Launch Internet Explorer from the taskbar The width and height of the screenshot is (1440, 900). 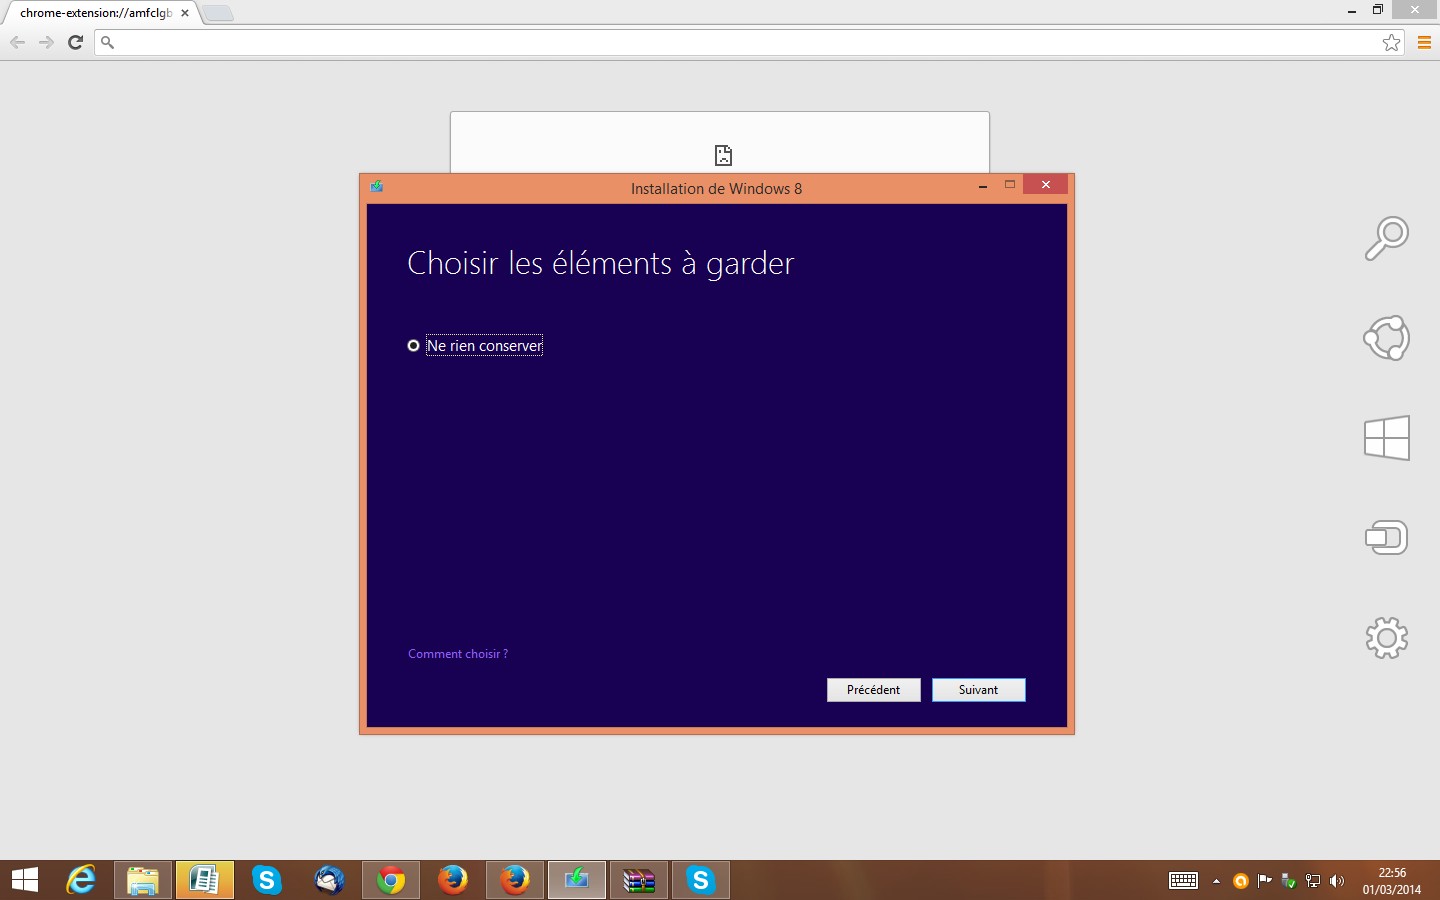[x=81, y=880]
